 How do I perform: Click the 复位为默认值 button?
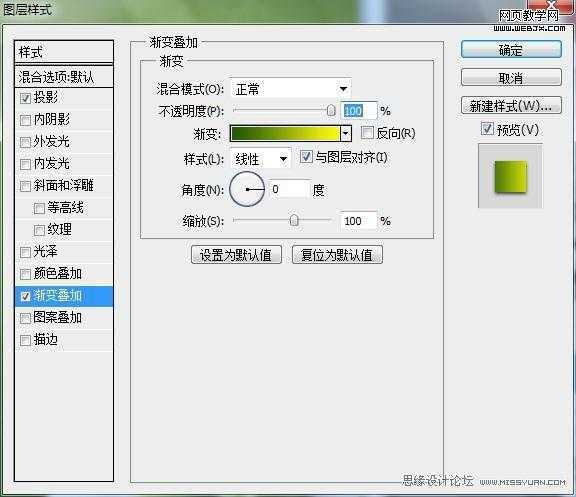pyautogui.click(x=337, y=255)
